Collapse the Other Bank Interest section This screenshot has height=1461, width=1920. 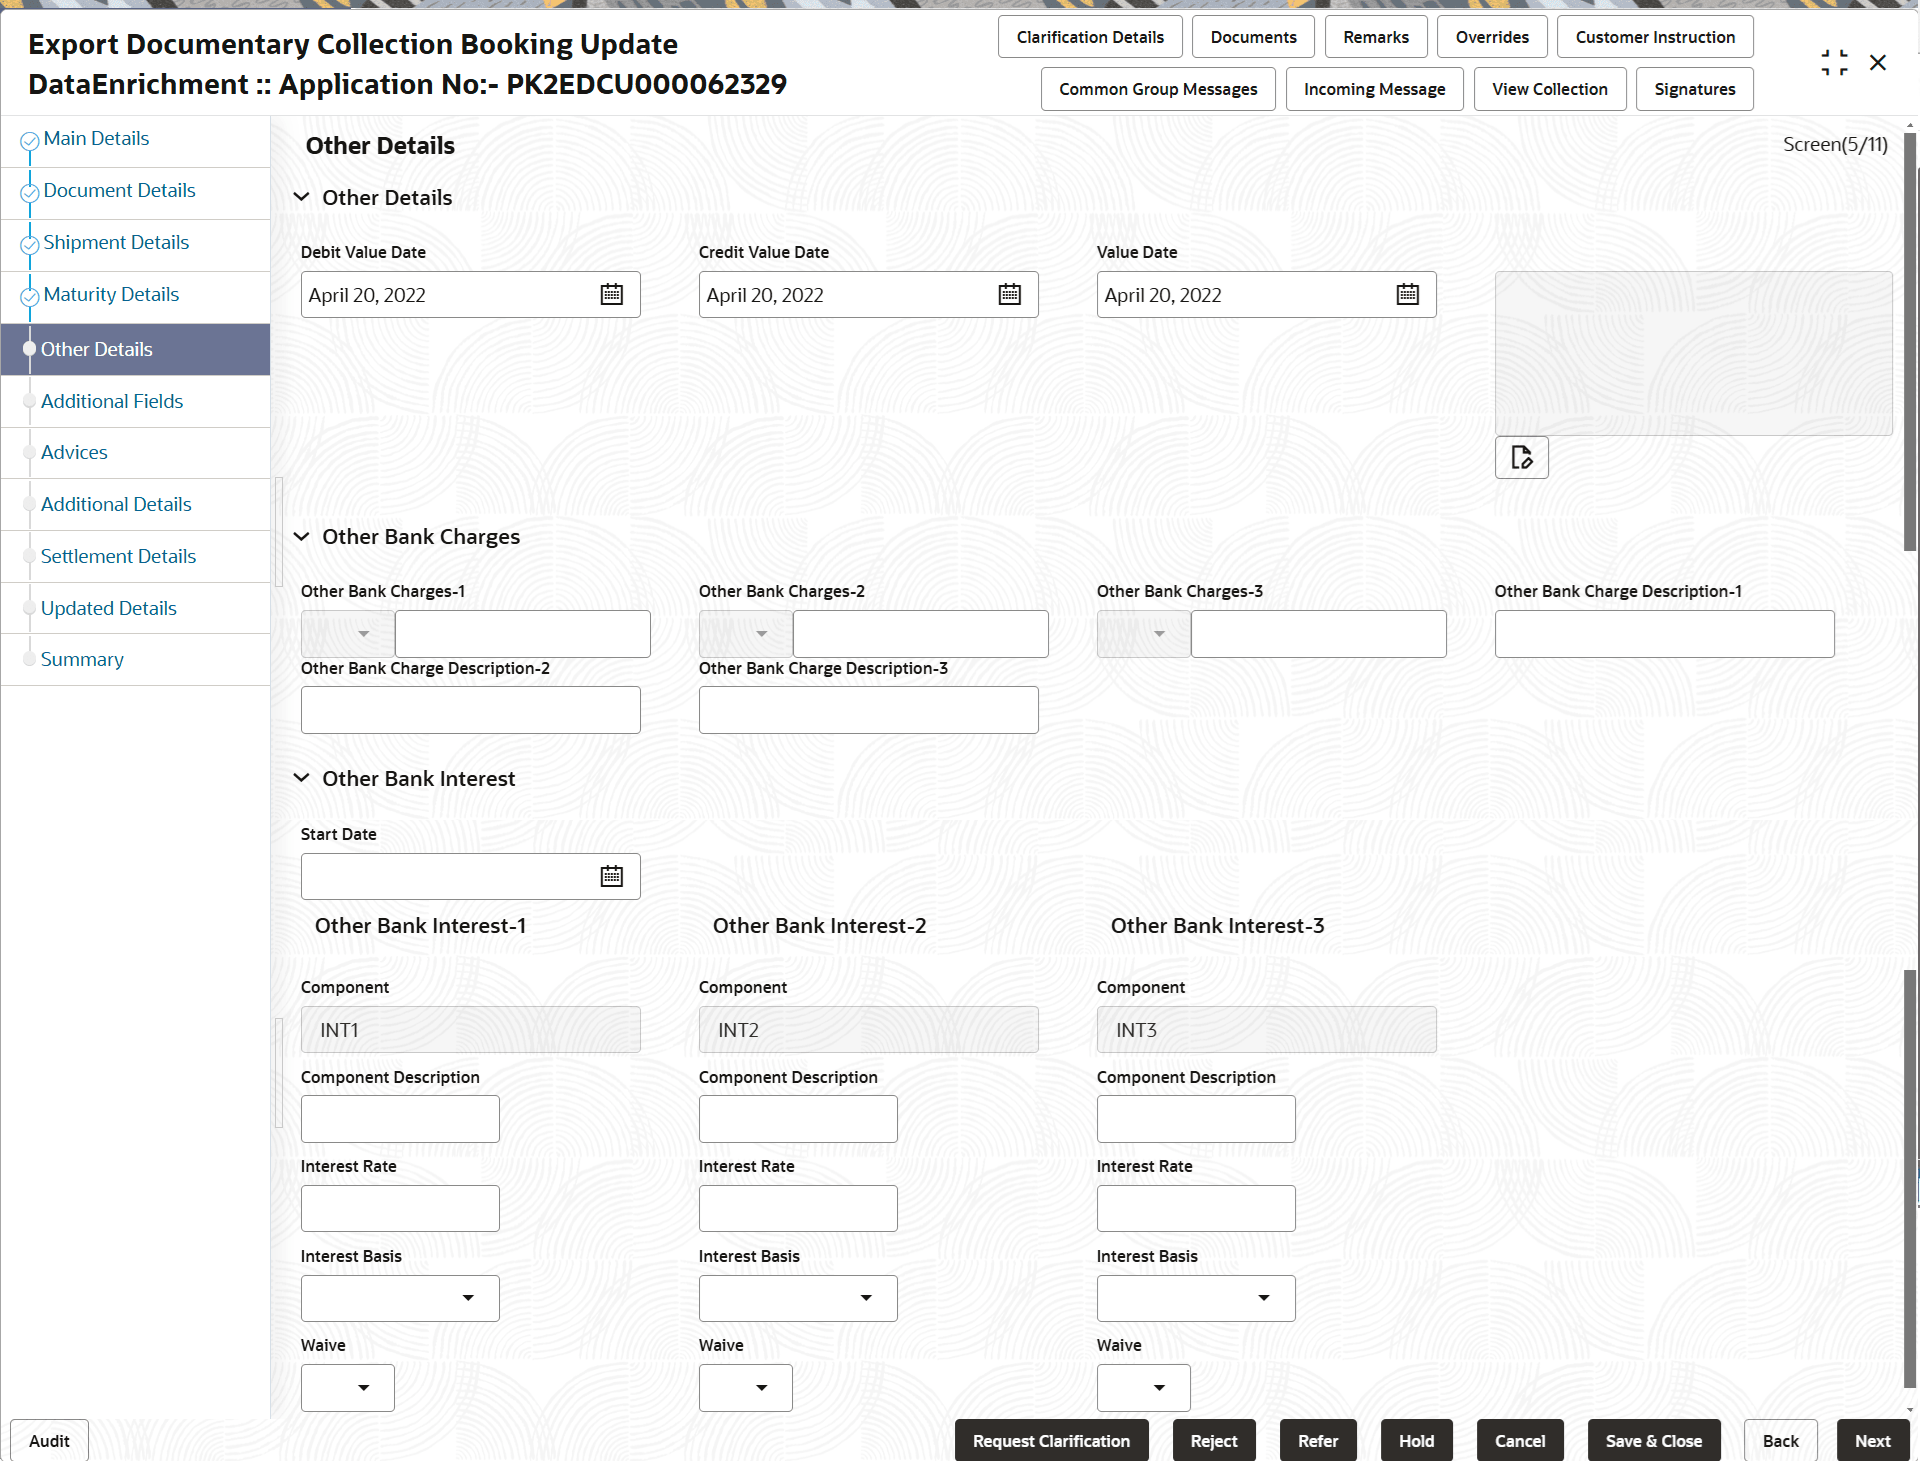point(301,778)
